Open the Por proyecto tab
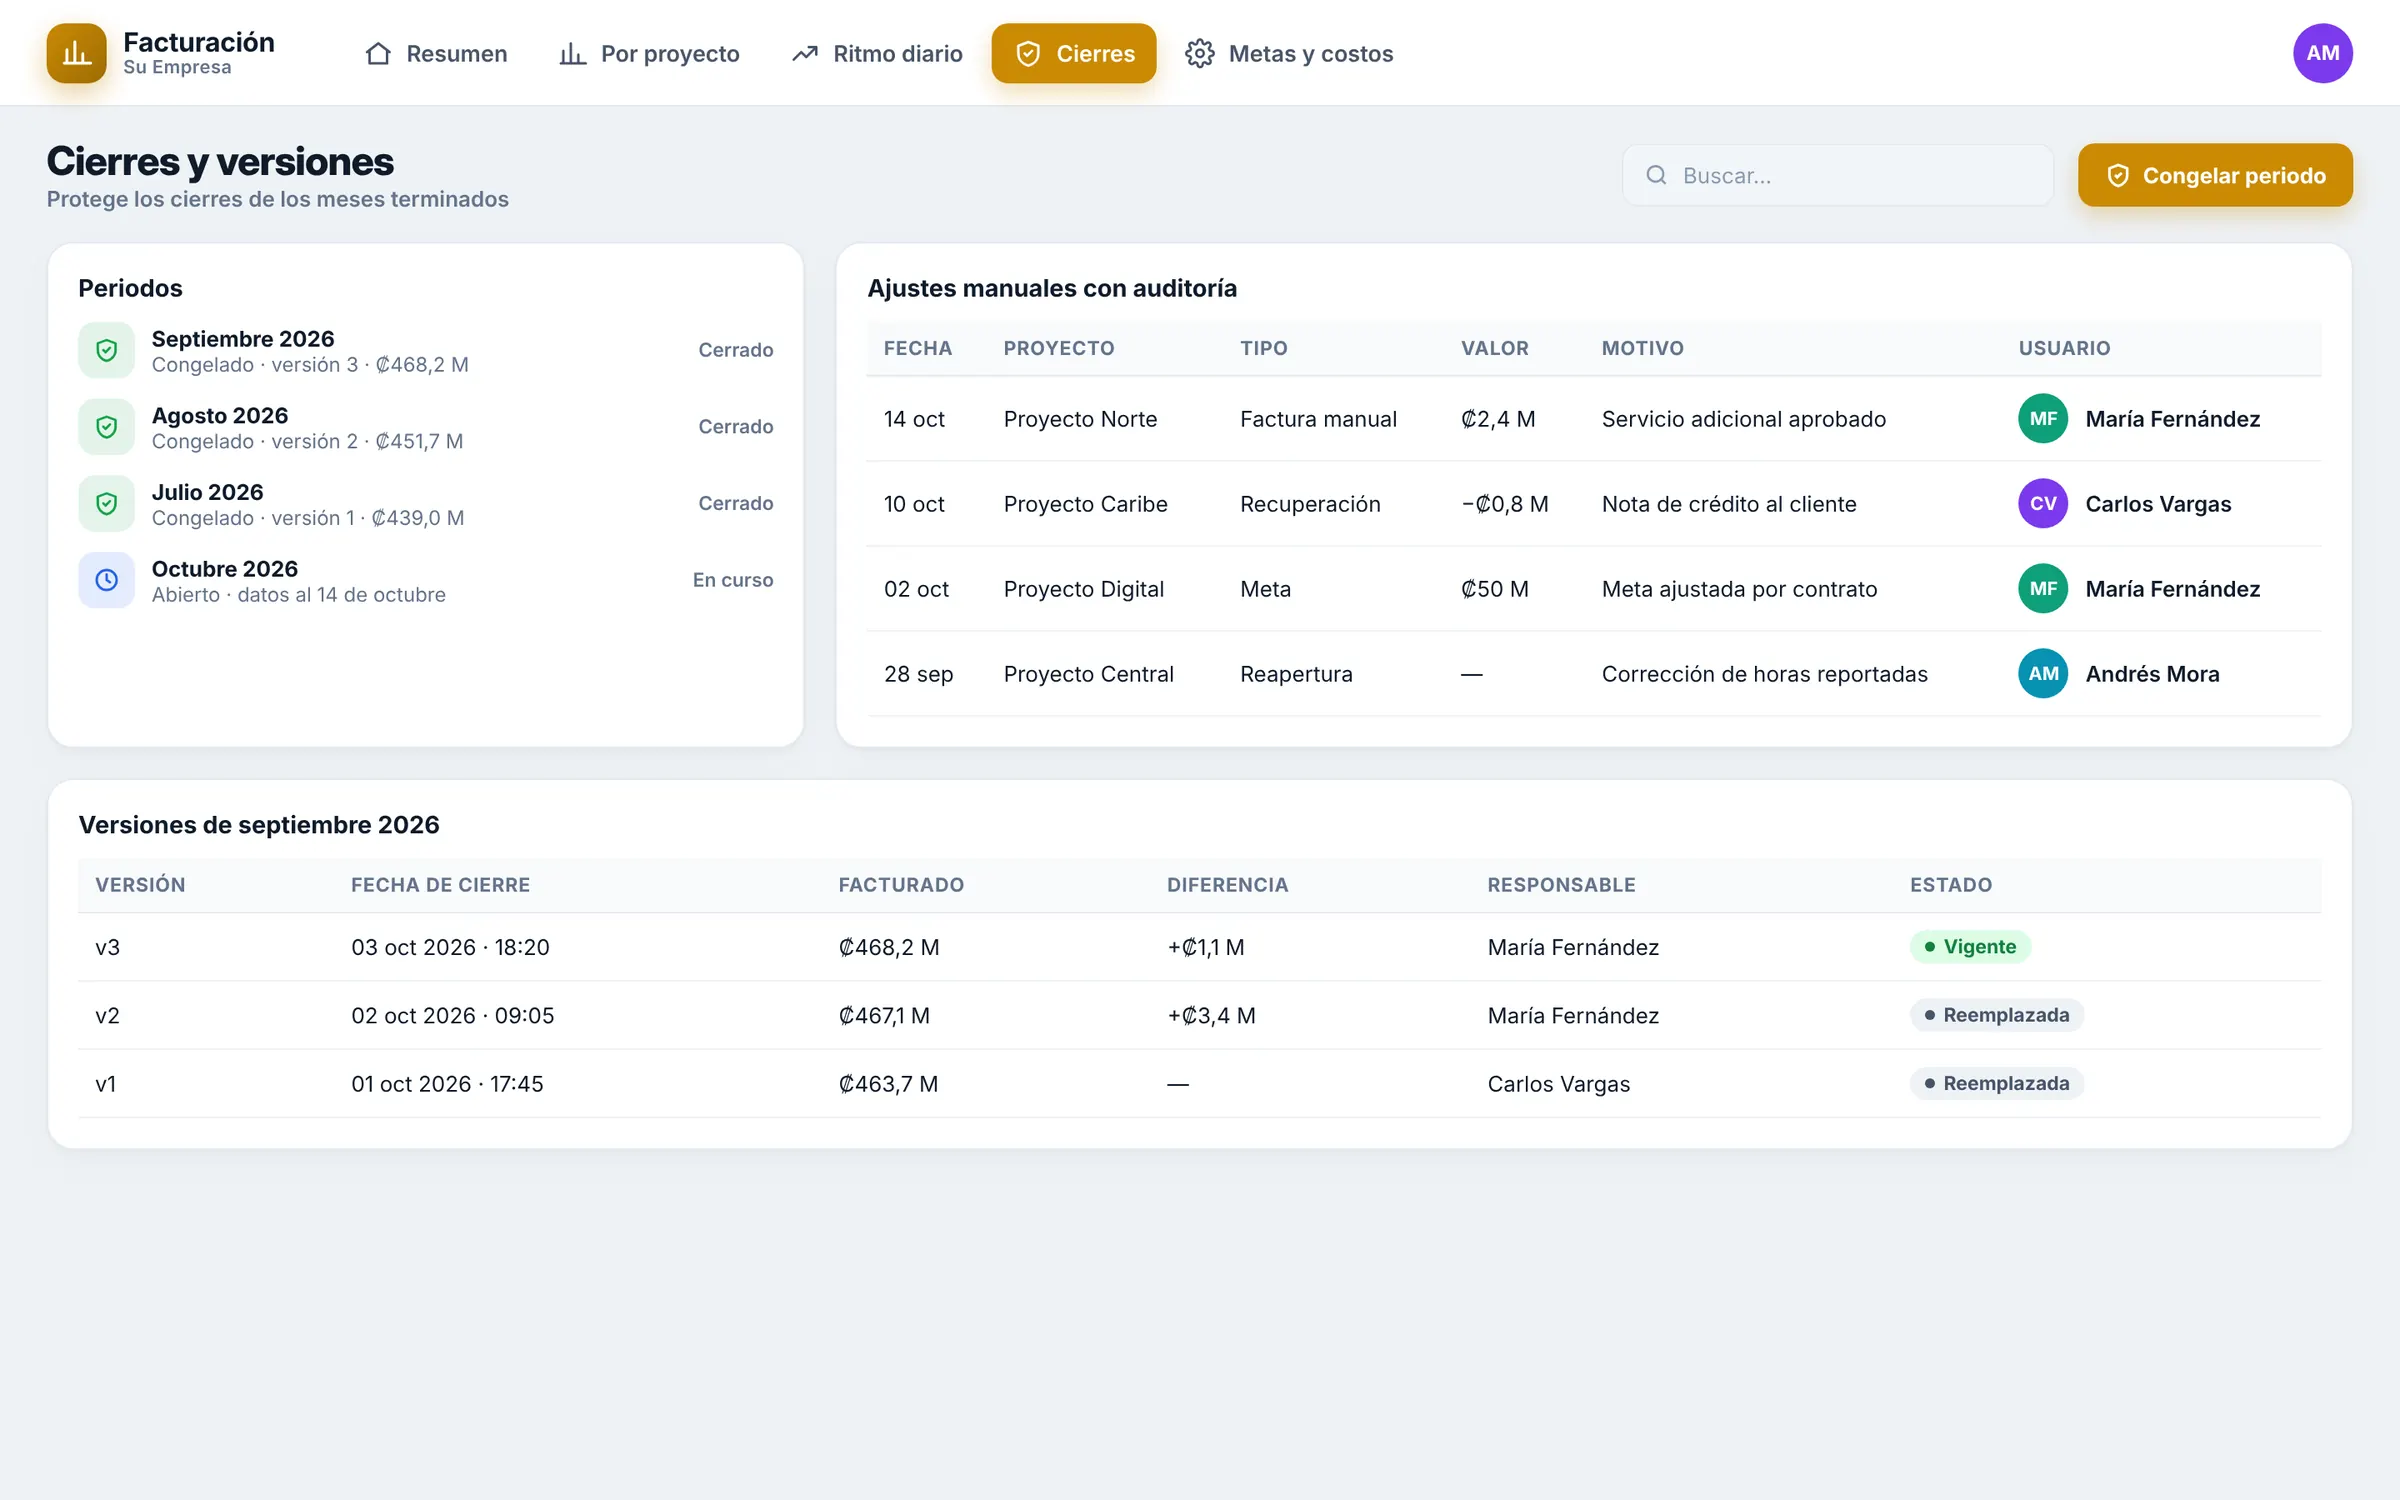 point(649,53)
